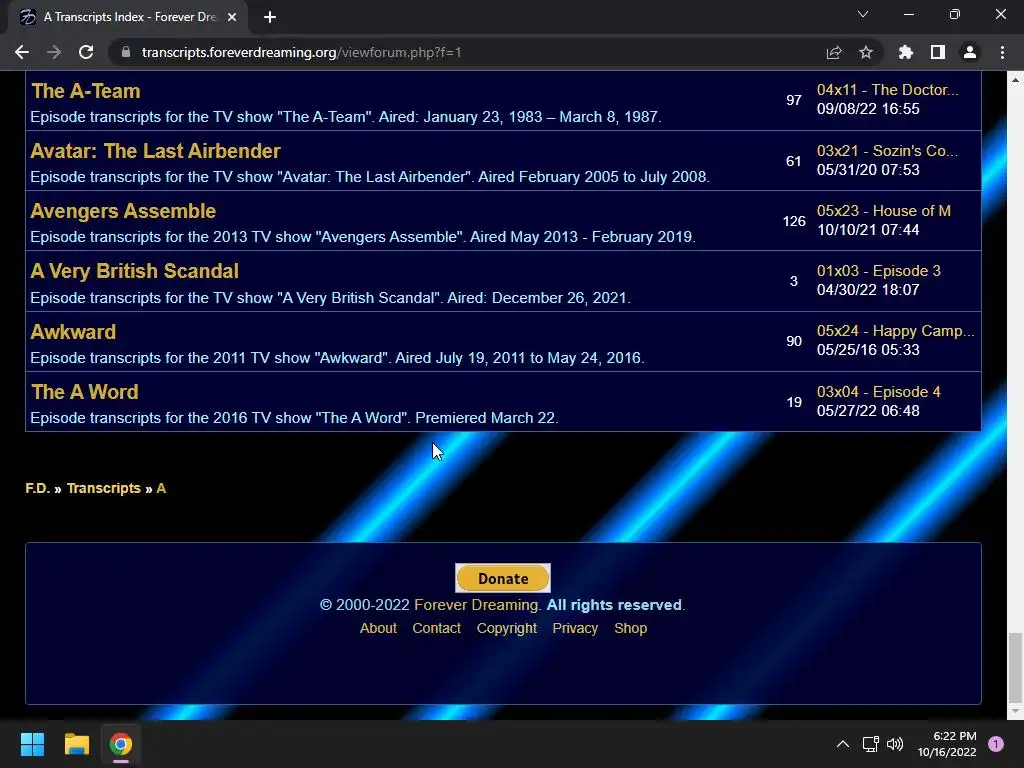Click timestamp 05/25/16 05:33

[868, 350]
